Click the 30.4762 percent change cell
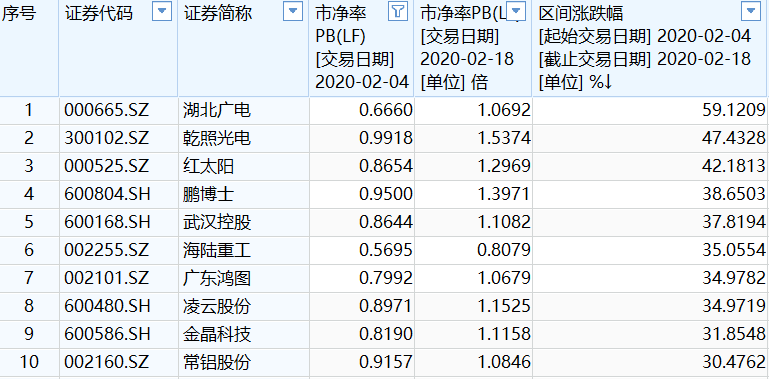The width and height of the screenshot is (769, 379). pyautogui.click(x=650, y=362)
